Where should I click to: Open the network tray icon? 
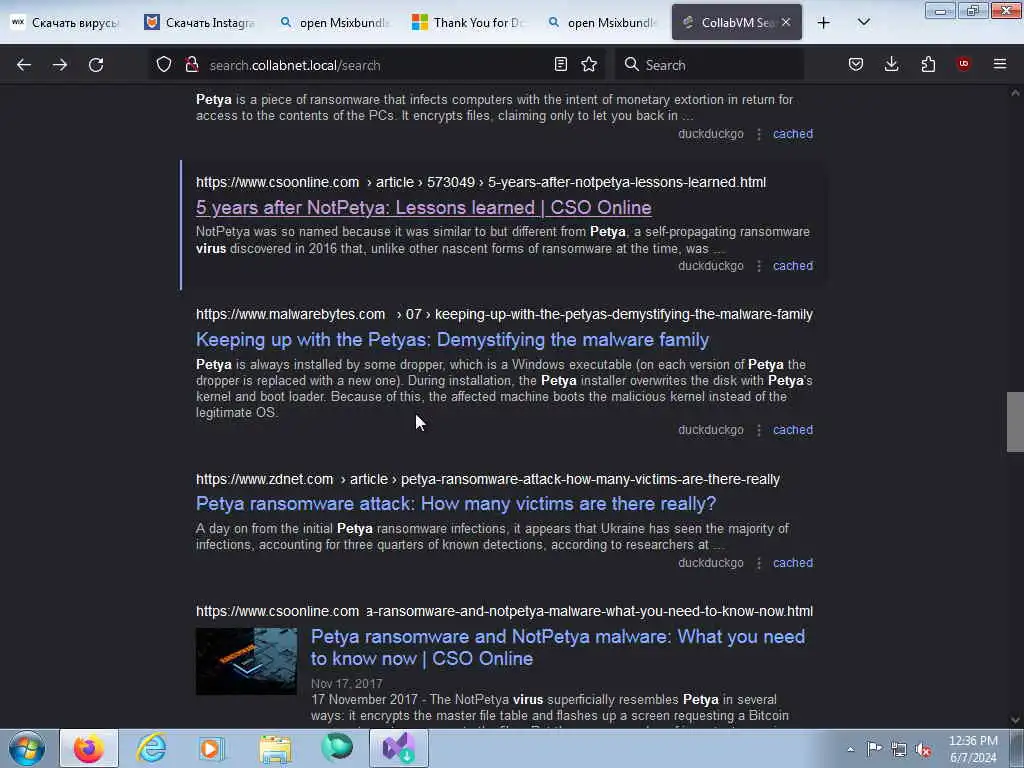point(899,750)
